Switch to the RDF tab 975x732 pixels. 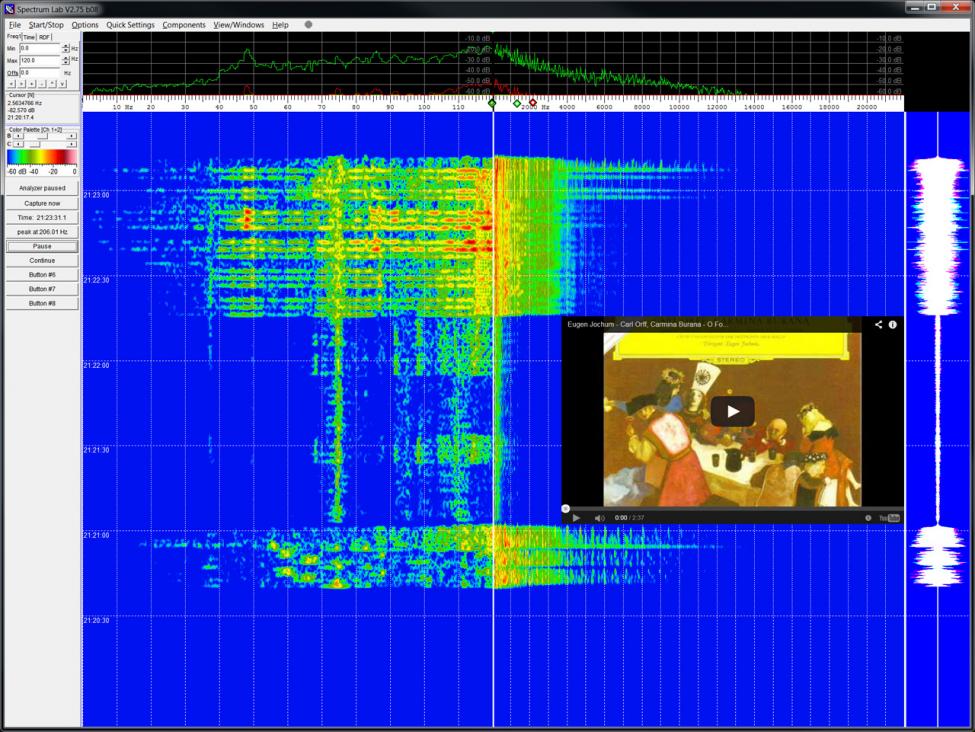tap(45, 37)
